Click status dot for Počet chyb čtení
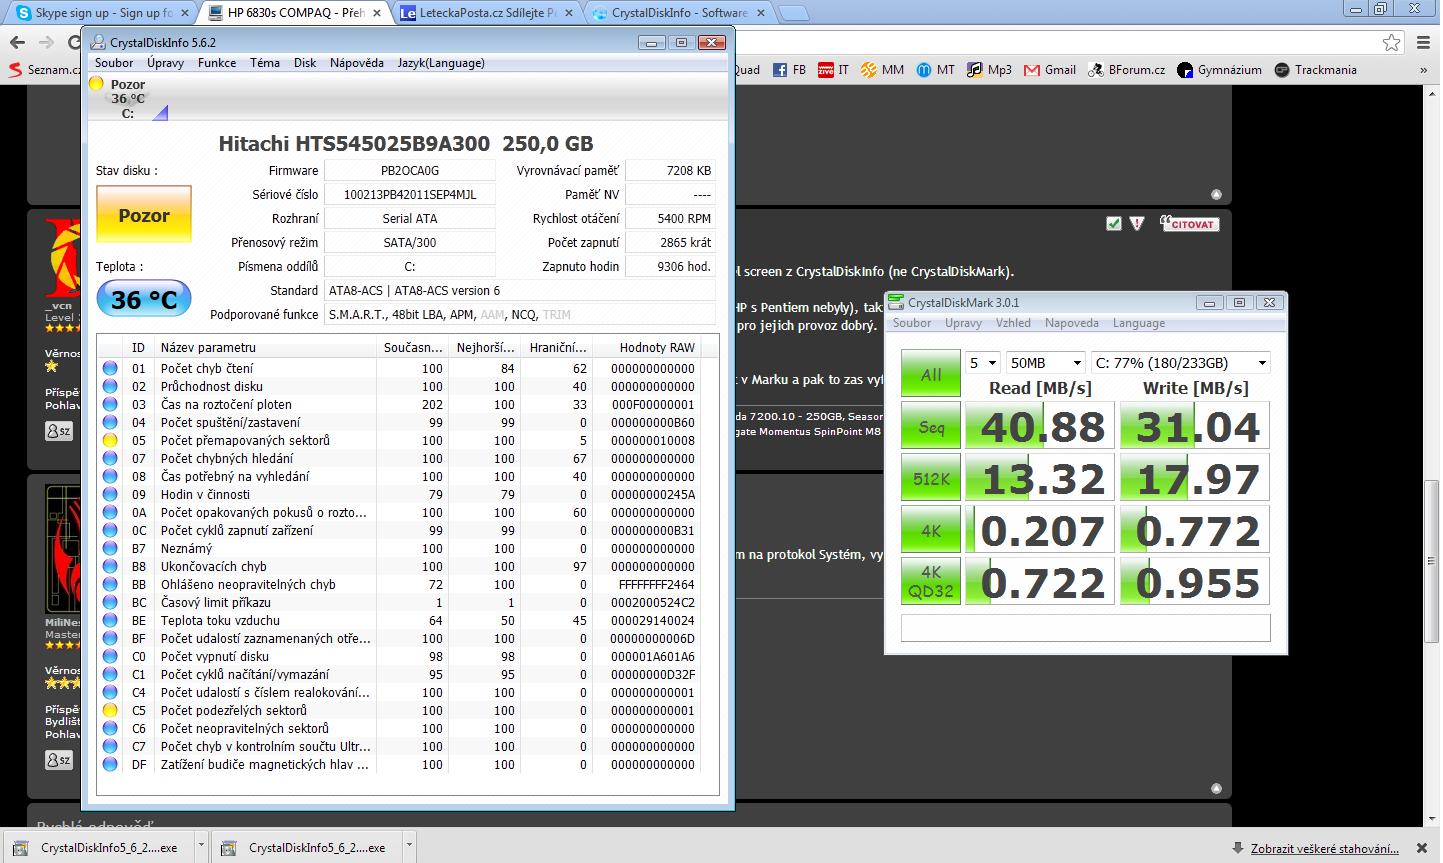The width and height of the screenshot is (1443, 863). point(110,368)
